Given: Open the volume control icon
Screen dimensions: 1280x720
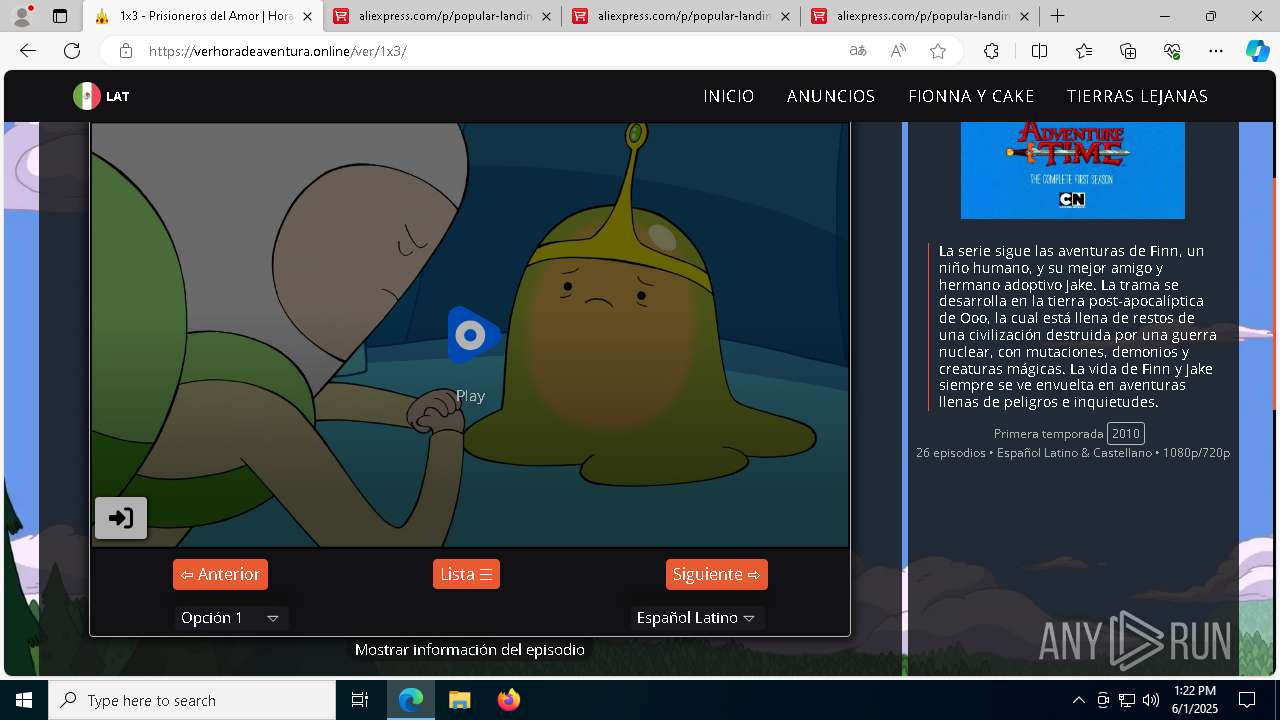Looking at the screenshot, I should click(x=1150, y=700).
